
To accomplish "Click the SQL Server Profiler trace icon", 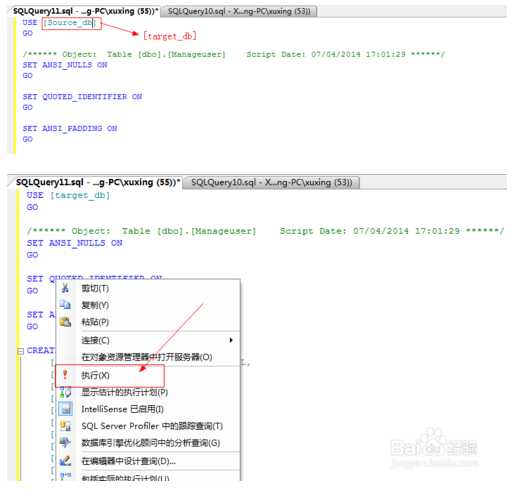I will (x=65, y=426).
